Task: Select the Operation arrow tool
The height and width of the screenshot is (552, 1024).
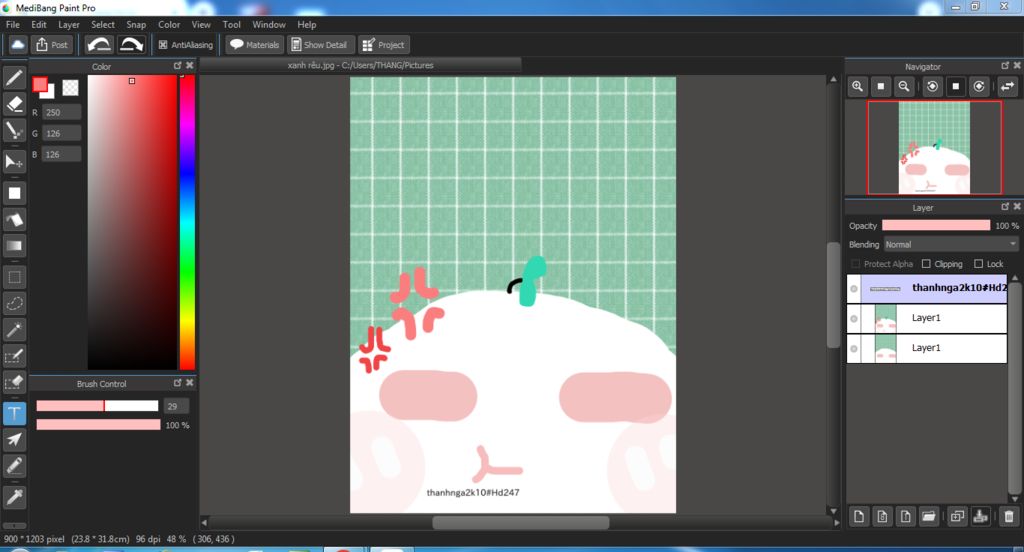Action: click(14, 440)
